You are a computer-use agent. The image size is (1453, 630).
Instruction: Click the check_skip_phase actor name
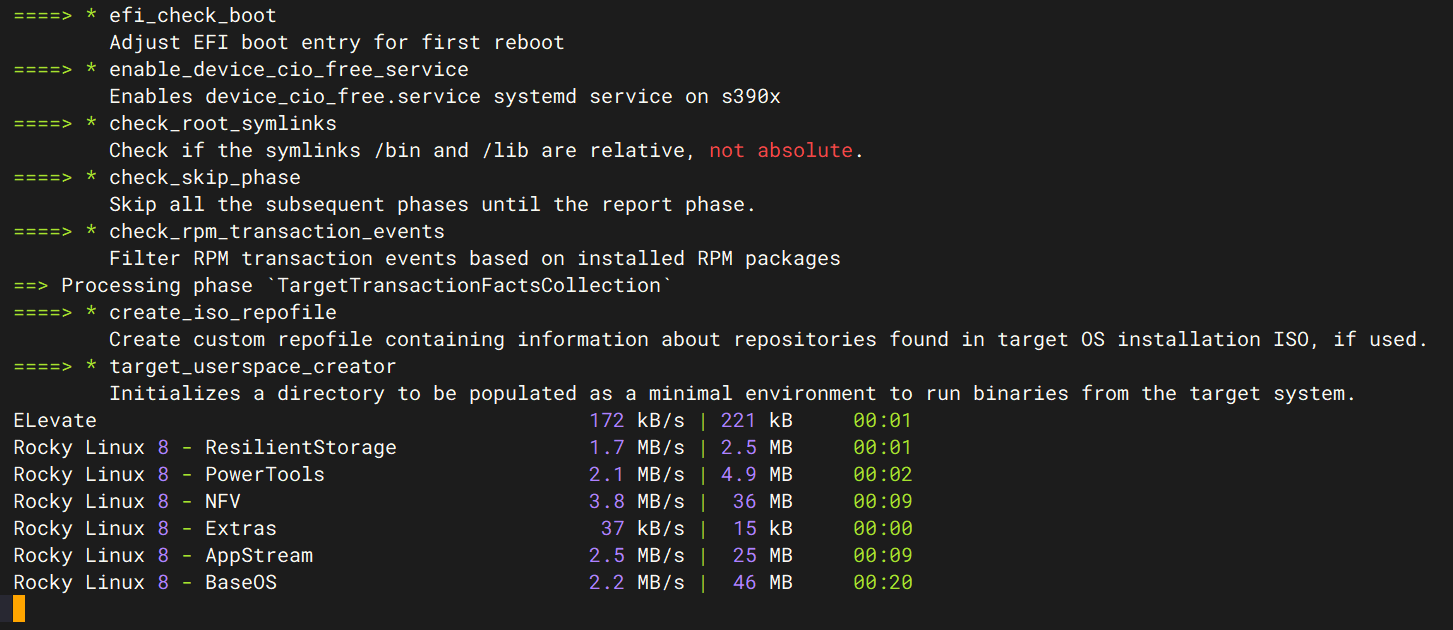204,177
